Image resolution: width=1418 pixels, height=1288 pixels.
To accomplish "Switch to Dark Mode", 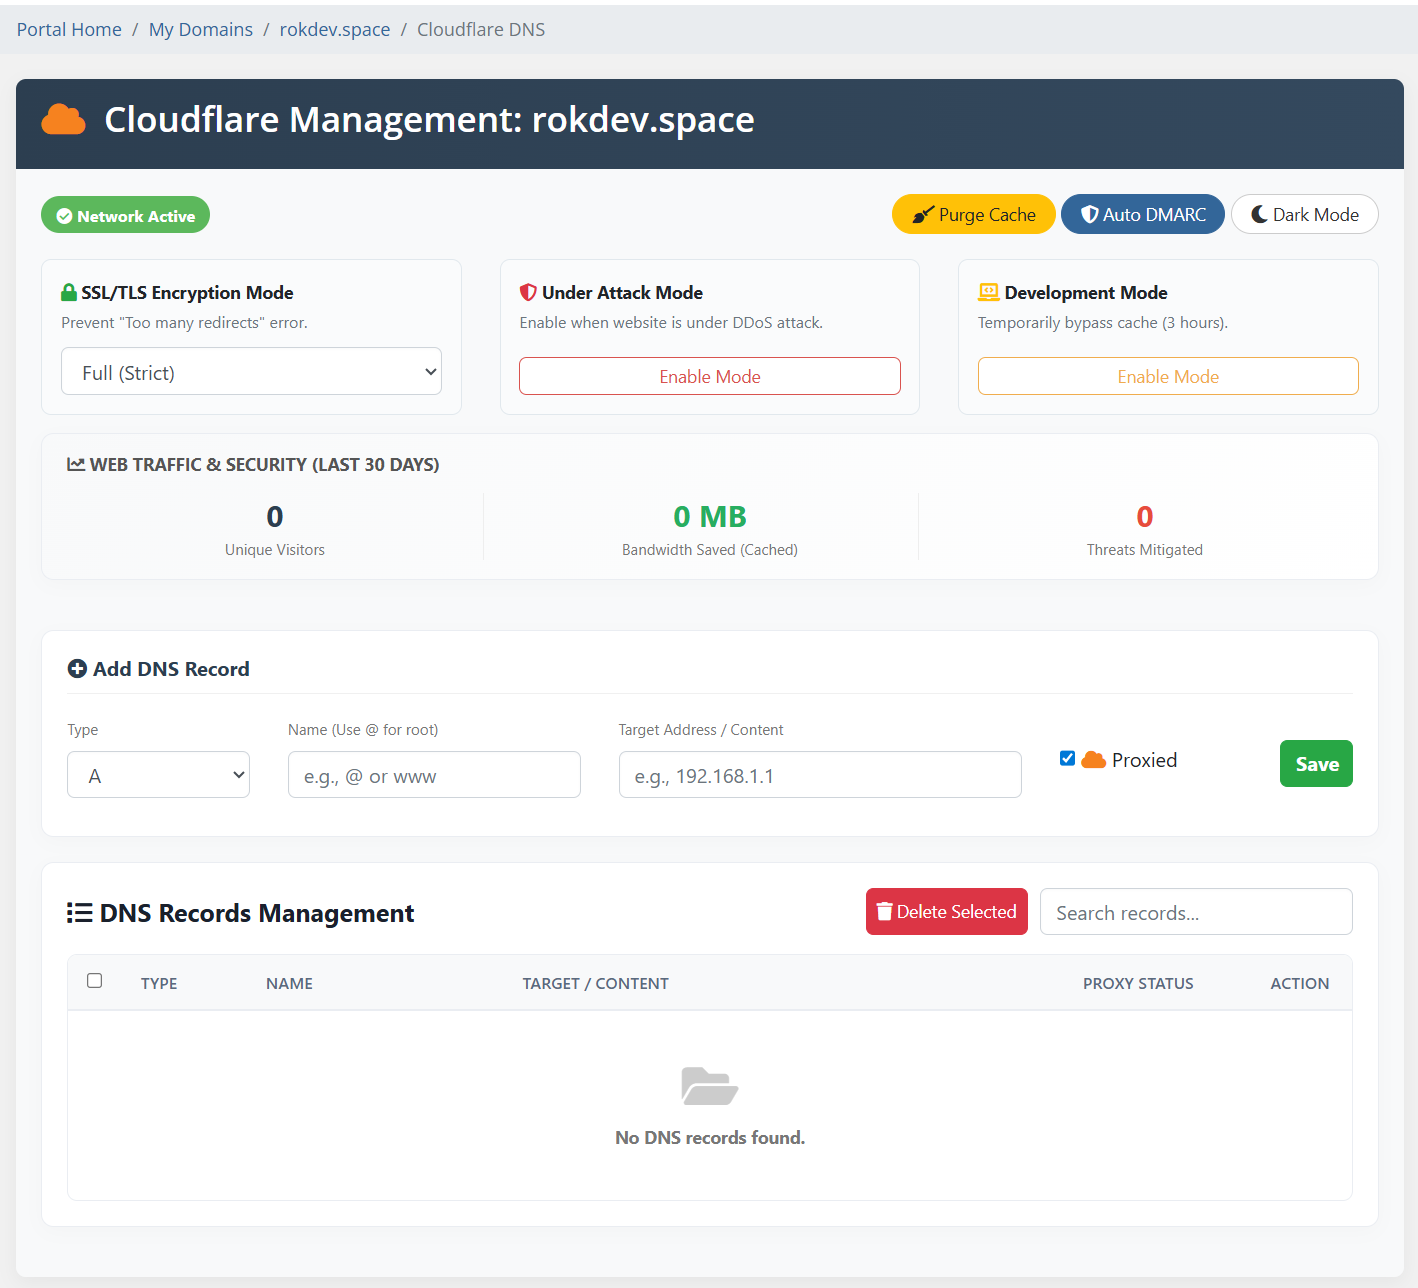I will 1305,214.
